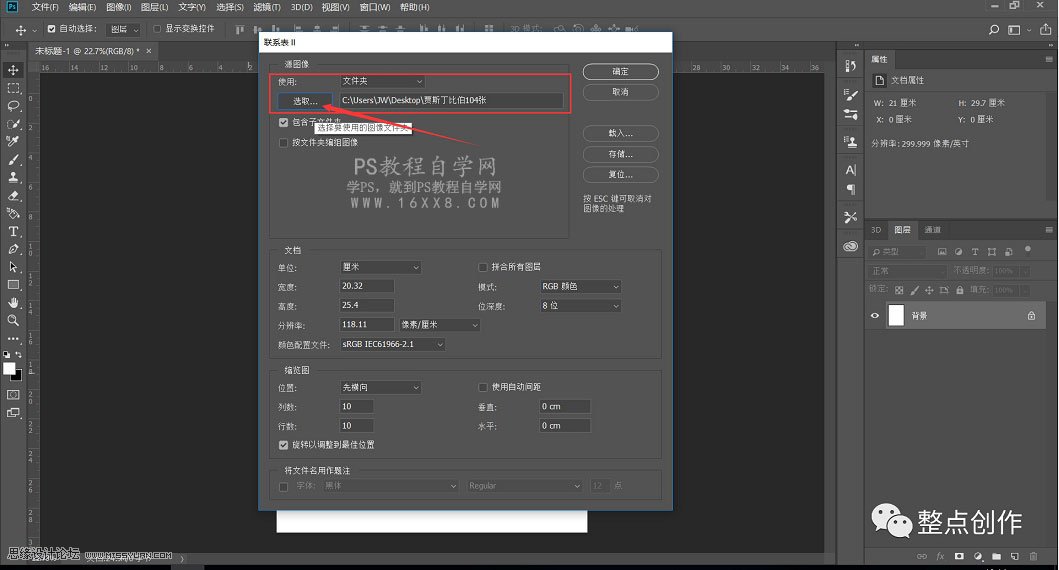This screenshot has width=1059, height=570.
Task: Click the 存储... button
Action: point(621,155)
